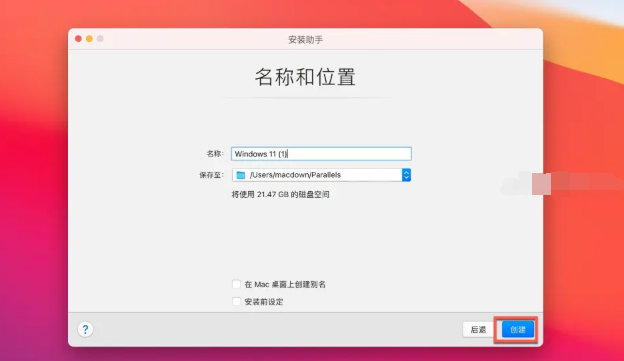Click the red close window button
624x361 pixels.
coord(78,39)
